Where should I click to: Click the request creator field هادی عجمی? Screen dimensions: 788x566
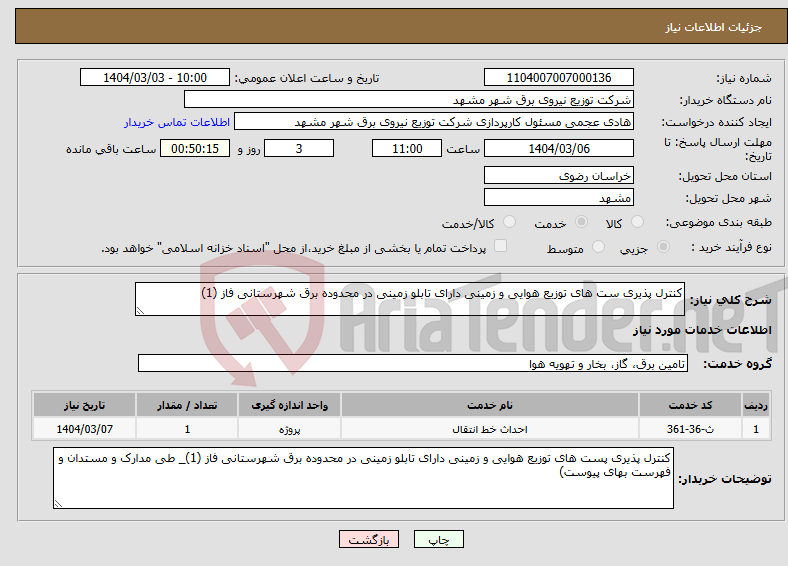click(x=434, y=122)
